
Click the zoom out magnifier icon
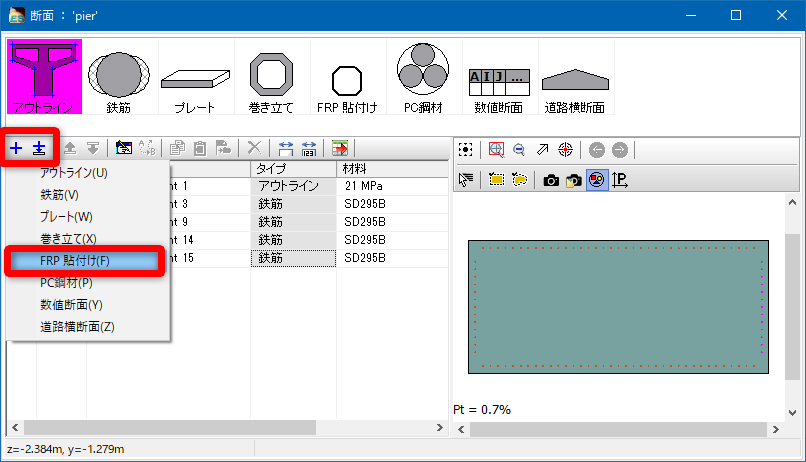point(519,150)
